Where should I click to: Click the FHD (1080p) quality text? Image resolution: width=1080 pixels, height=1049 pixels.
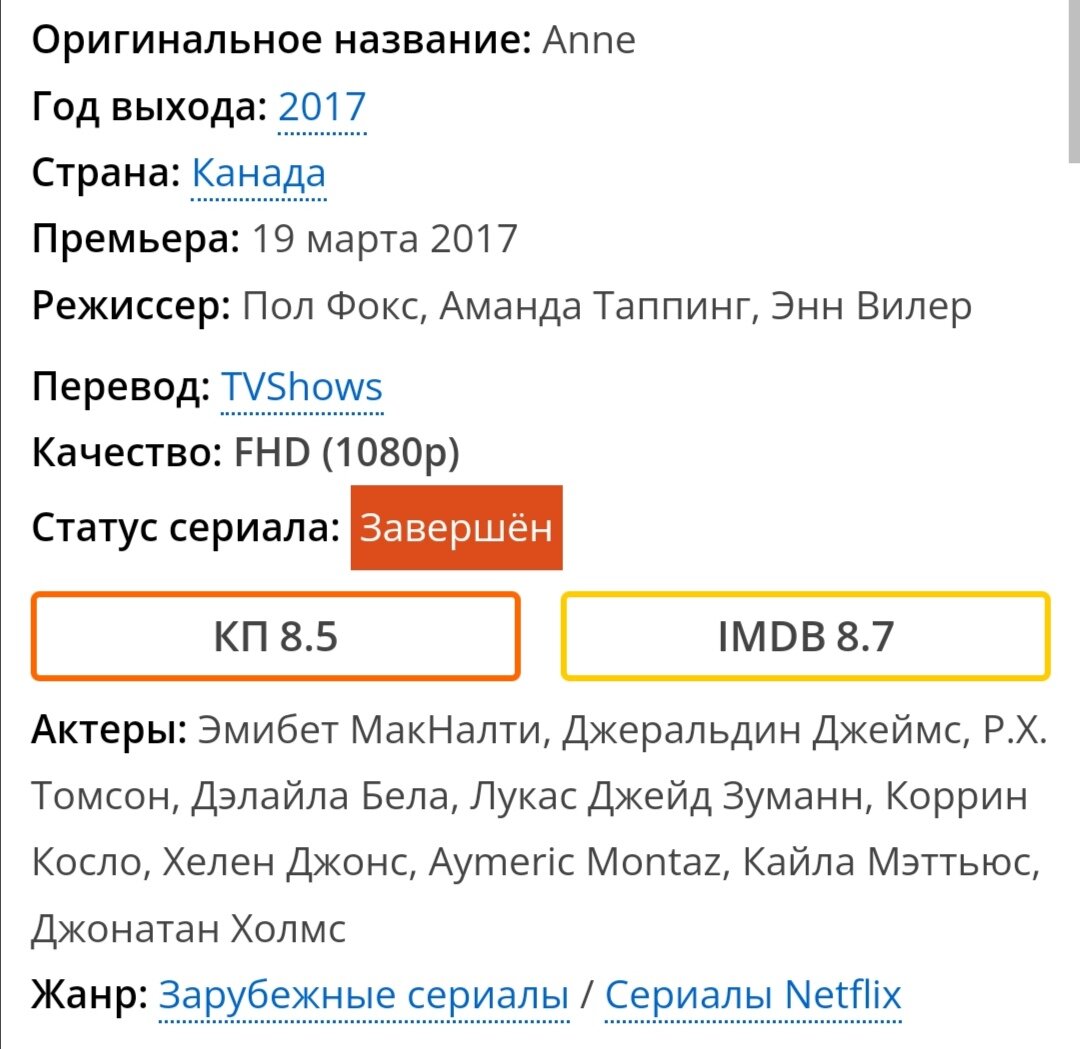tap(346, 453)
